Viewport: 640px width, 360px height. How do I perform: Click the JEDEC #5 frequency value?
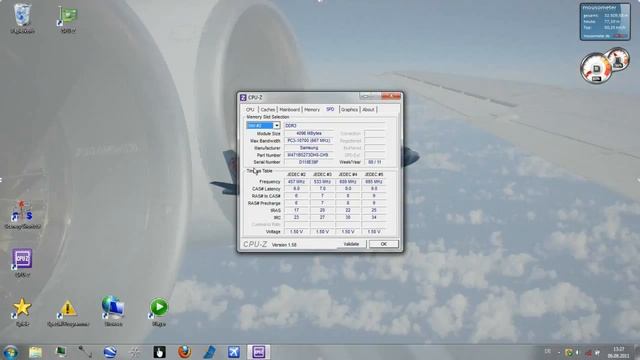click(x=374, y=182)
